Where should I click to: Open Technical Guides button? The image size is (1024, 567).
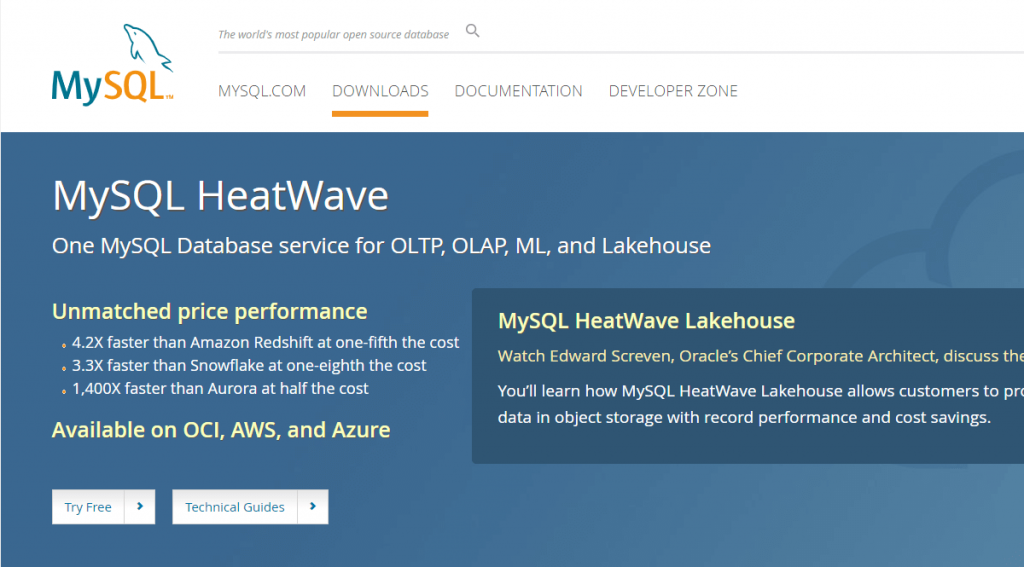pos(235,506)
